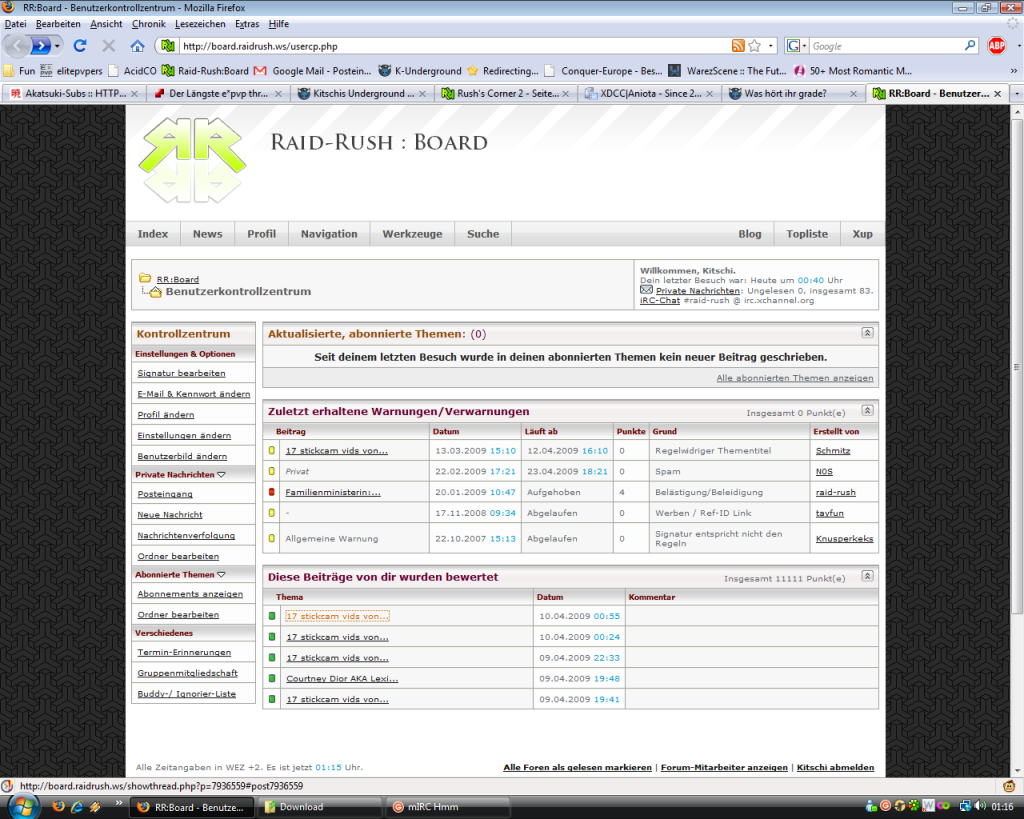This screenshot has width=1024, height=819.
Task: Collapse the Aktualisierte abonnierte Themen panel
Action: [x=867, y=332]
